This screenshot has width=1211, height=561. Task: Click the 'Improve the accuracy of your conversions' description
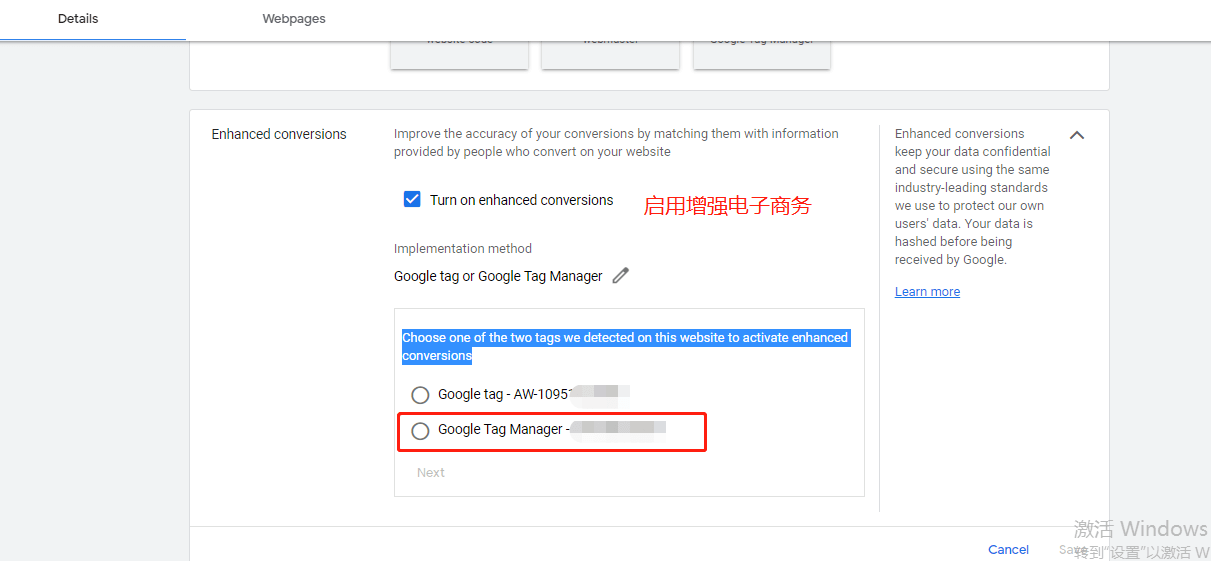click(616, 142)
